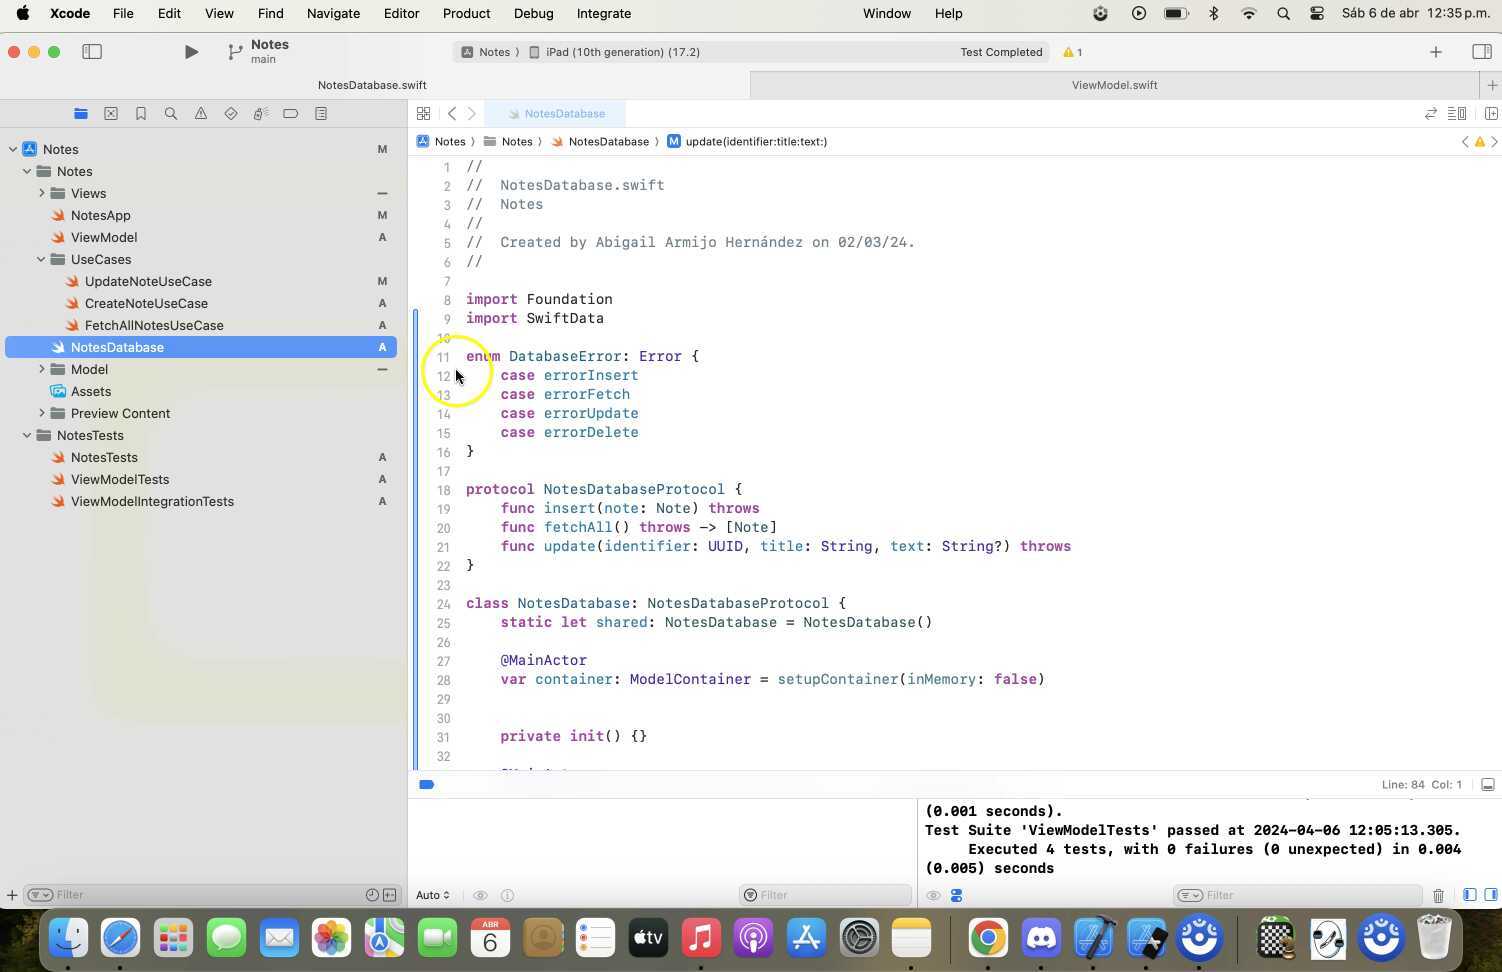Toggle the inspector panel on the right
The height and width of the screenshot is (972, 1502).
pyautogui.click(x=1481, y=51)
